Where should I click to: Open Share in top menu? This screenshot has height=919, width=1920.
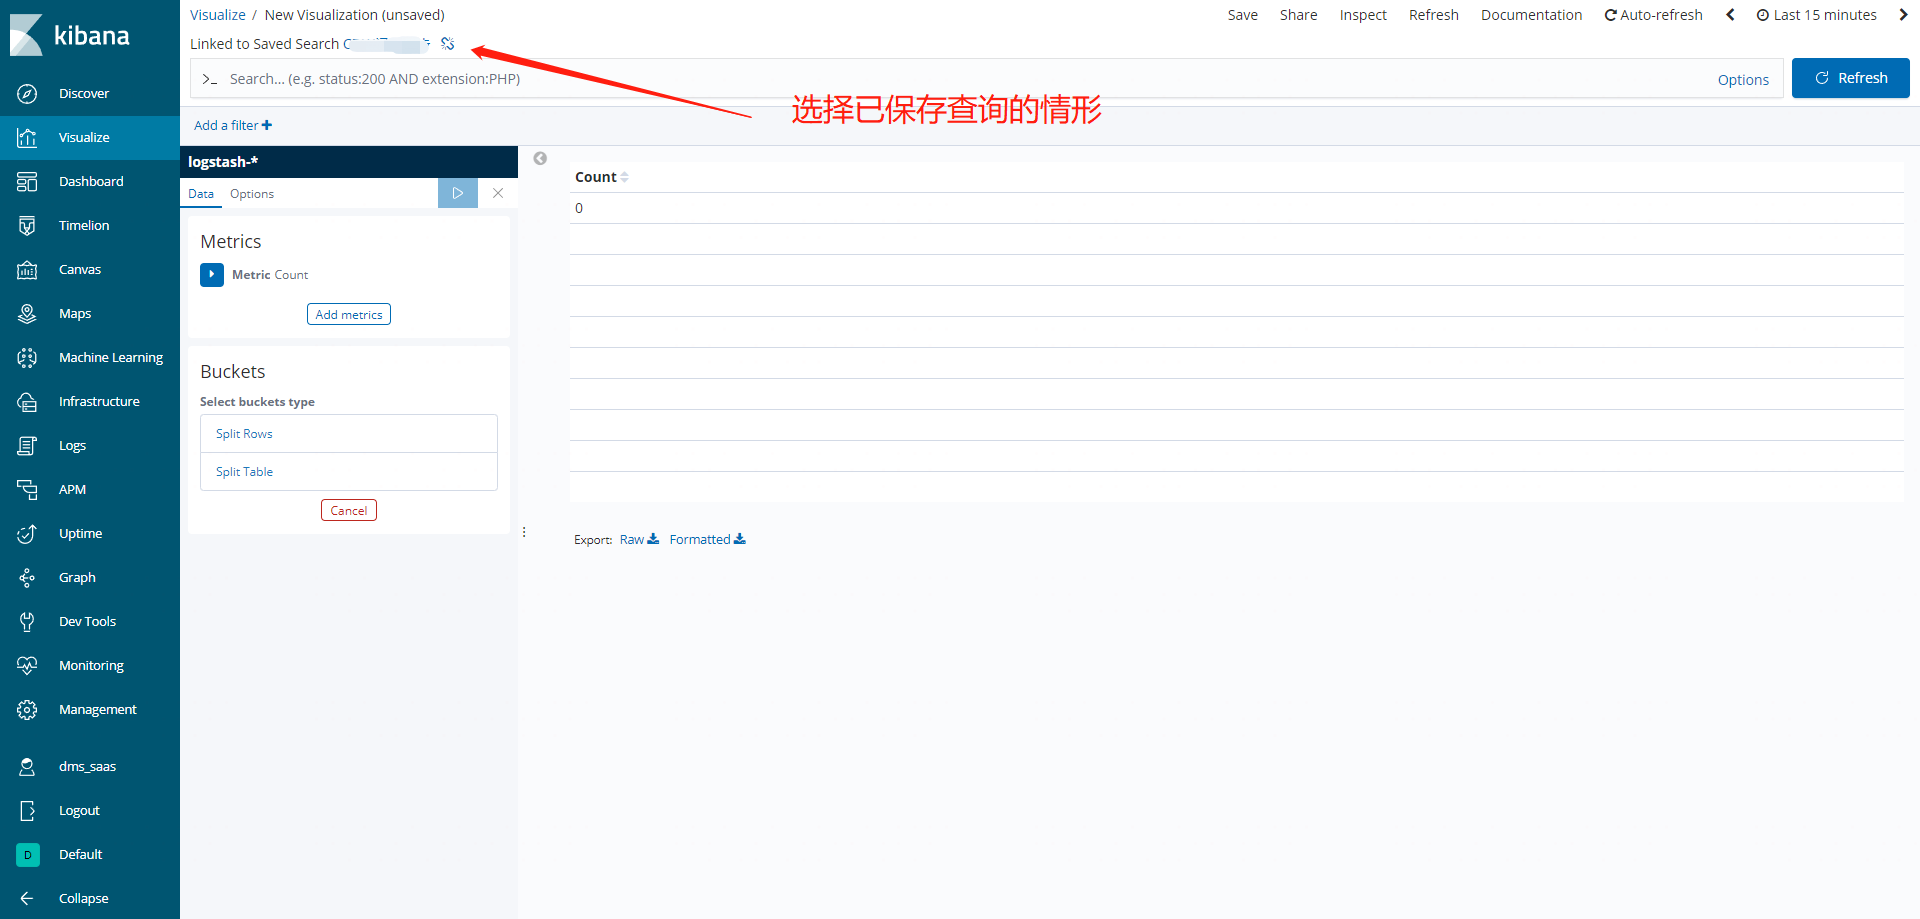[x=1299, y=15]
